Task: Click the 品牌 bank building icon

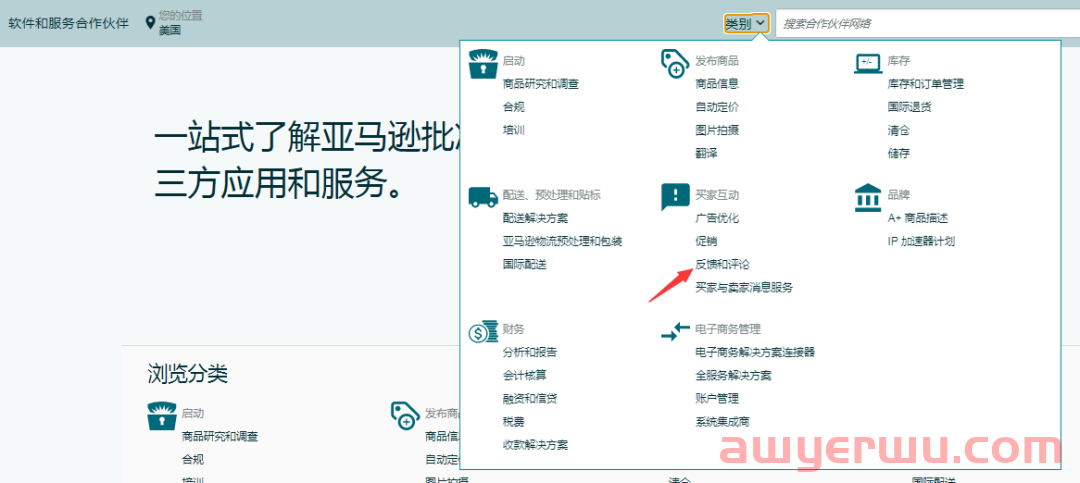Action: tap(867, 196)
